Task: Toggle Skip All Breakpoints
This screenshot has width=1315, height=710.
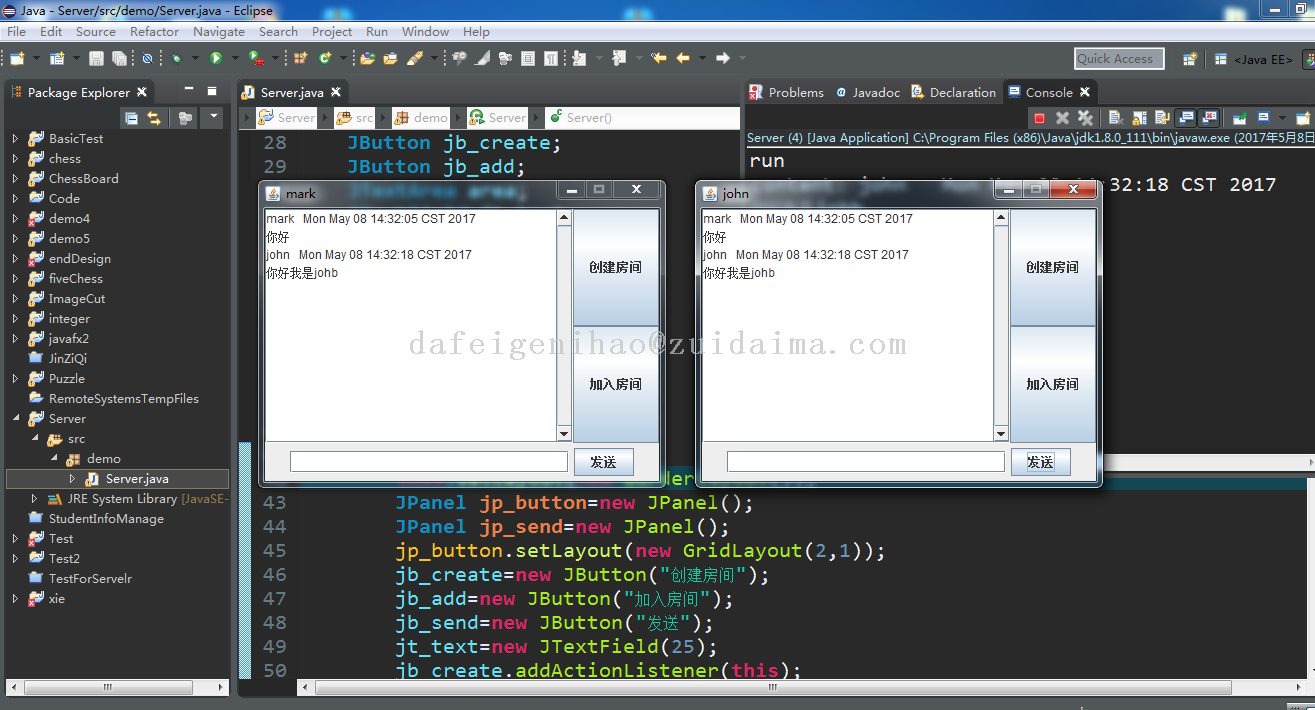Action: tap(147, 58)
